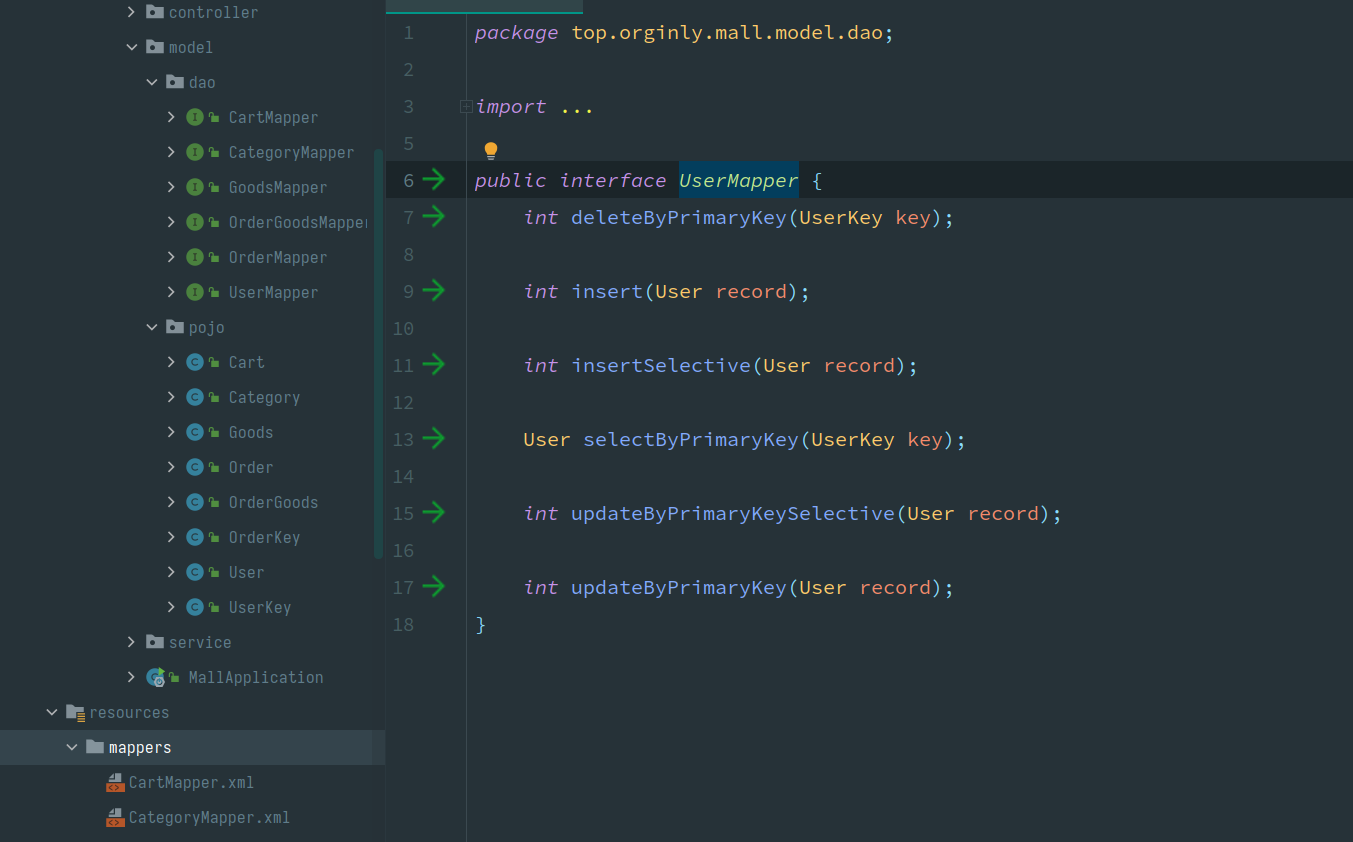Click the project tree vertical scrollbar
The image size is (1353, 842).
tap(378, 354)
